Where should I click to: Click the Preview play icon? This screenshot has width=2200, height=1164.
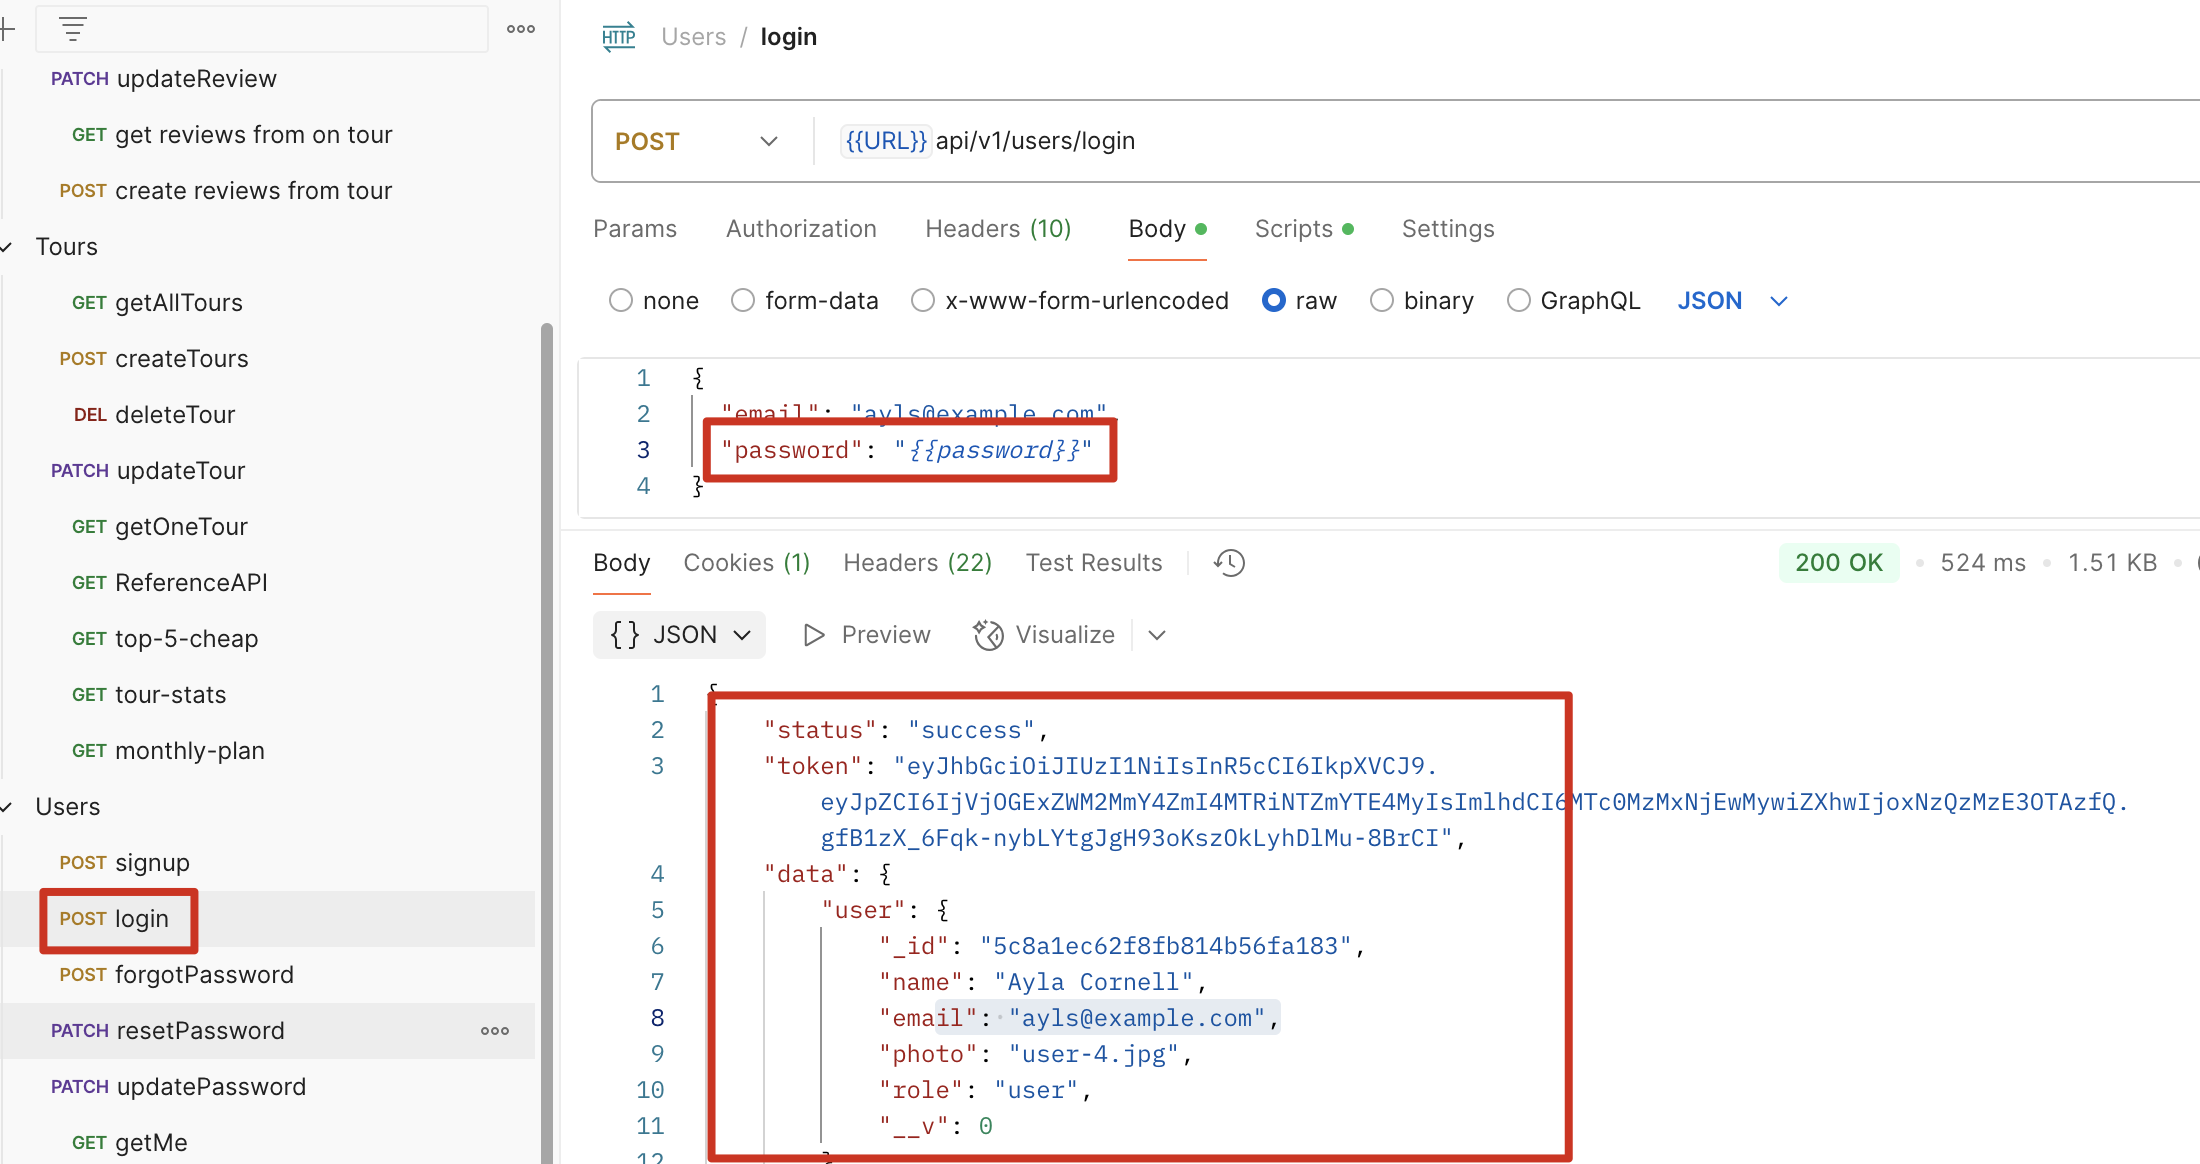point(814,635)
